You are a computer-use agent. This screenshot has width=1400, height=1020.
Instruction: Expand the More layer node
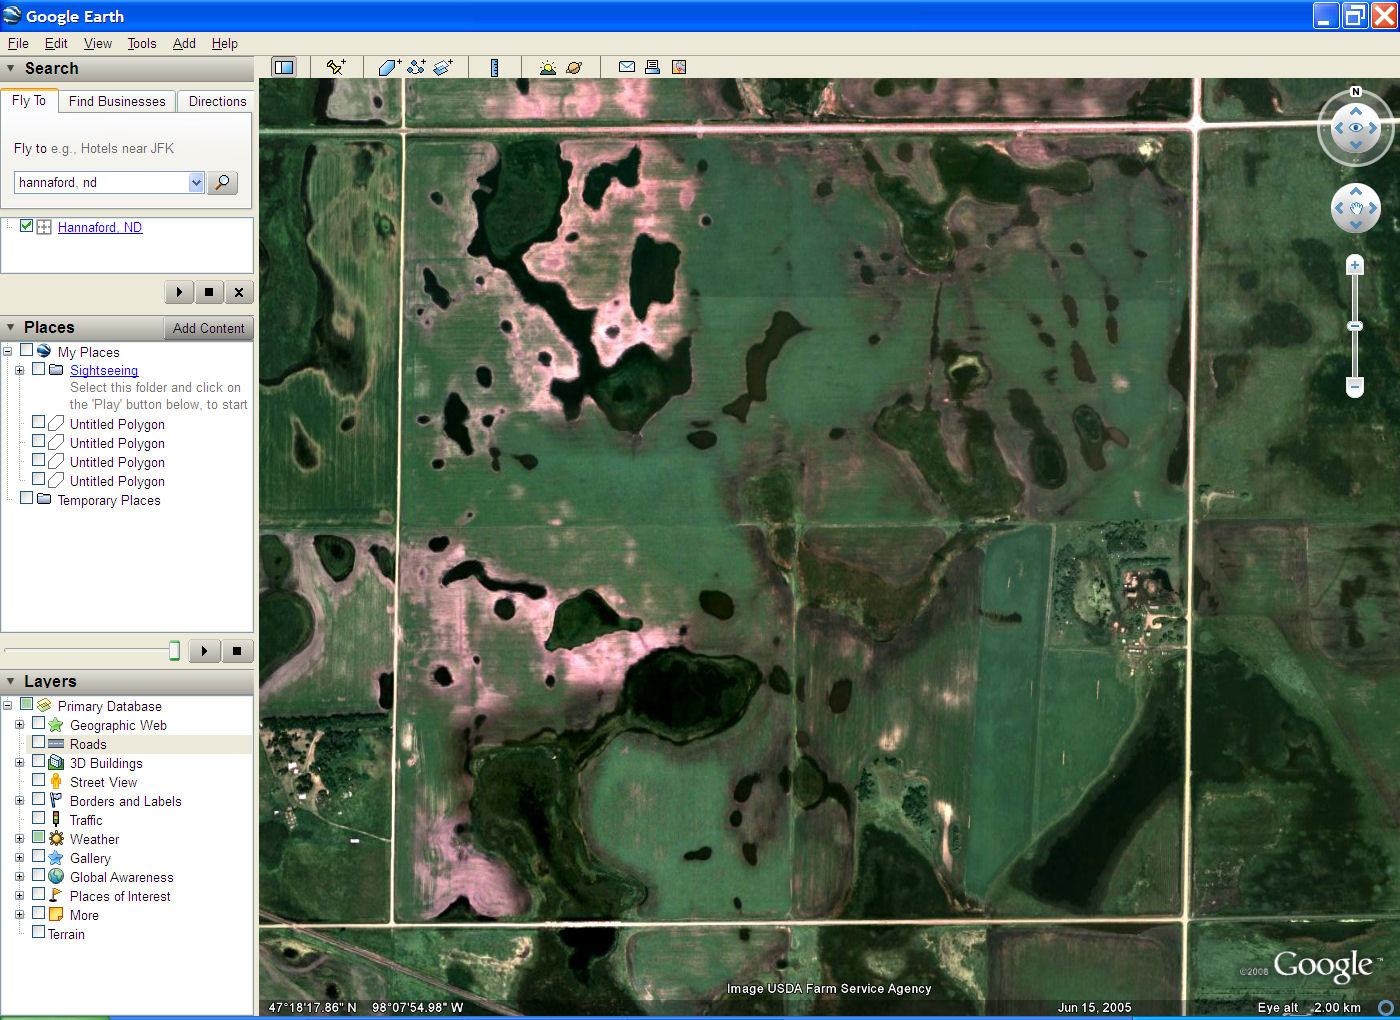[x=19, y=915]
